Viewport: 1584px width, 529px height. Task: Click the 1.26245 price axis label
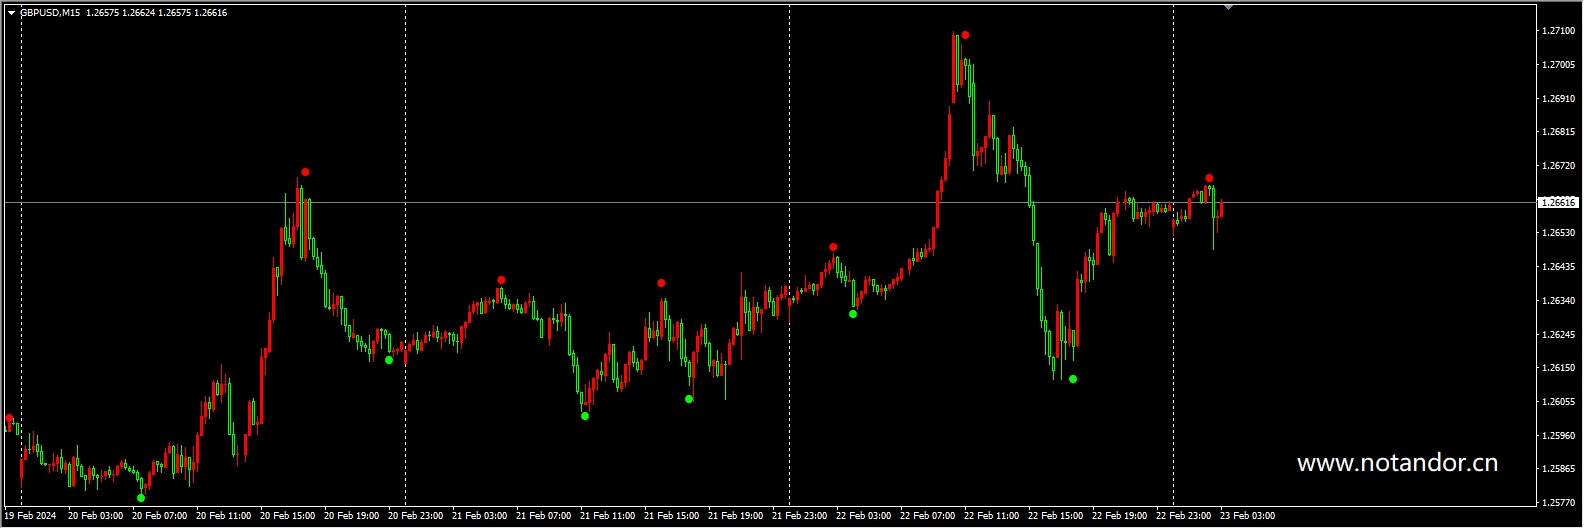(1558, 335)
